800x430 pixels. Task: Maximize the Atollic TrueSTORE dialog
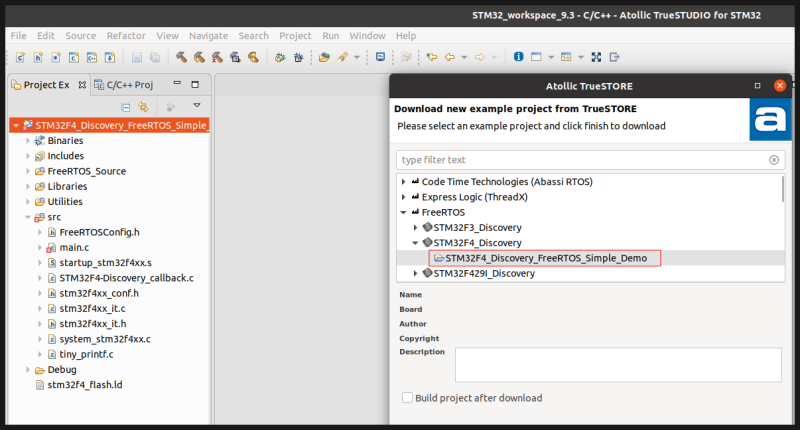coord(757,86)
